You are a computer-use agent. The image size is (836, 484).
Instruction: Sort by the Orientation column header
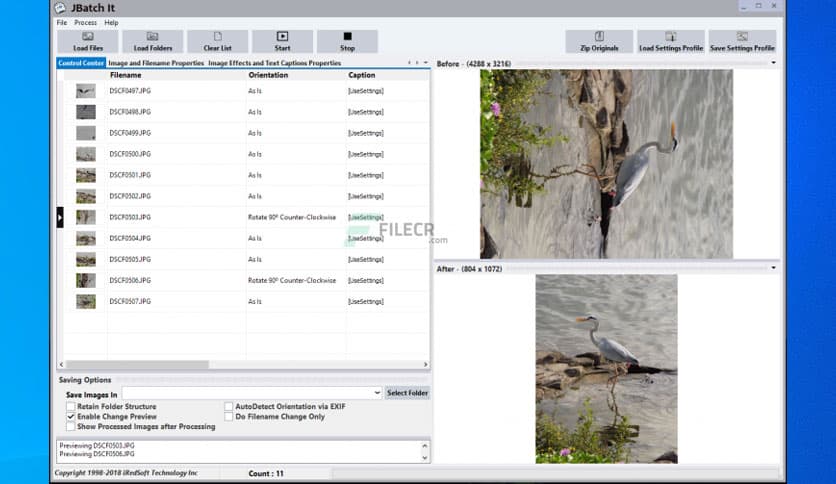(x=295, y=75)
